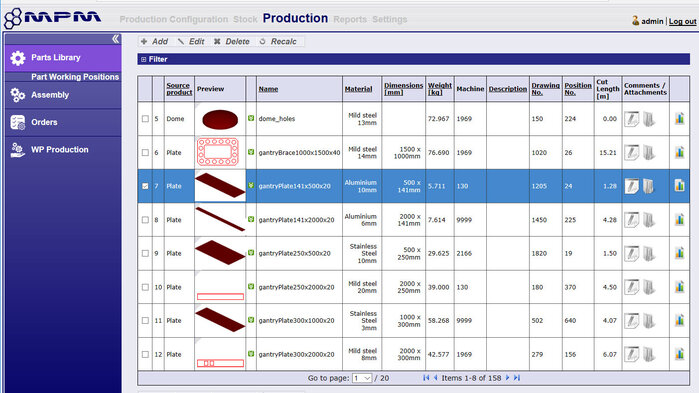Click green status icon beside dome_holes

tap(251, 118)
